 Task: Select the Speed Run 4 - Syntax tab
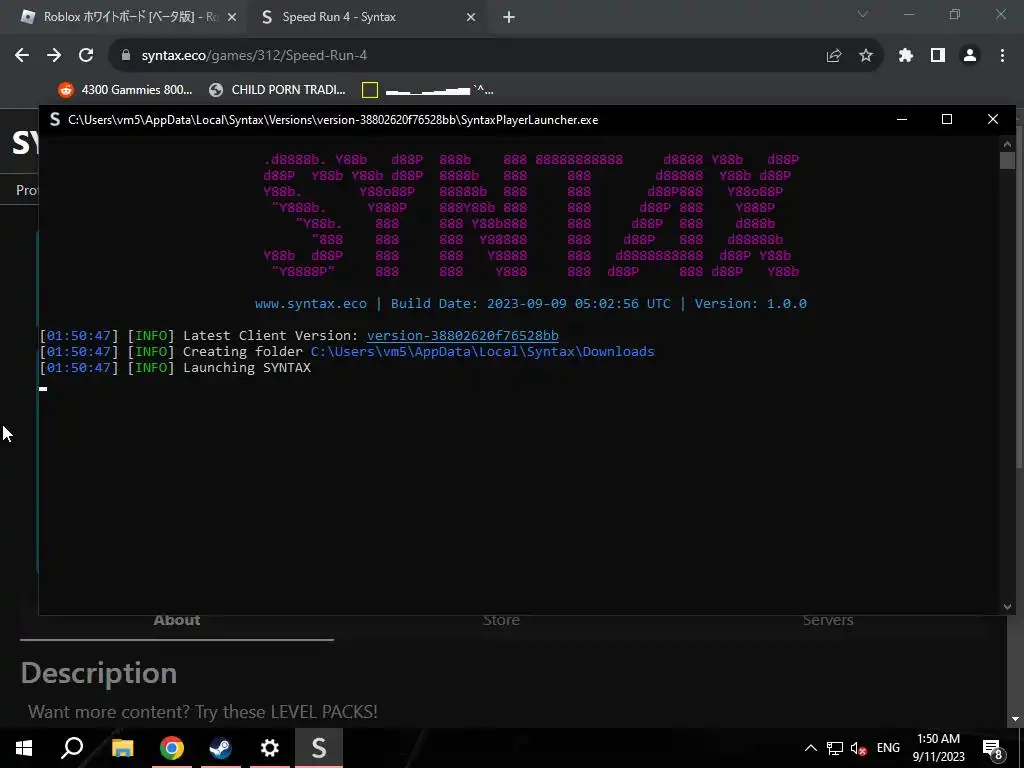point(367,17)
